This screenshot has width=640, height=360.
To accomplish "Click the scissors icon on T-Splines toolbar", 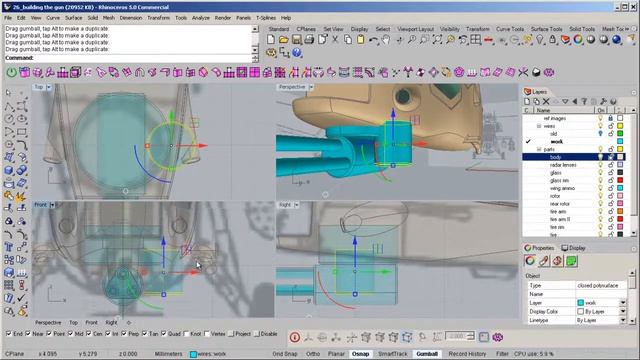I will tap(523, 73).
